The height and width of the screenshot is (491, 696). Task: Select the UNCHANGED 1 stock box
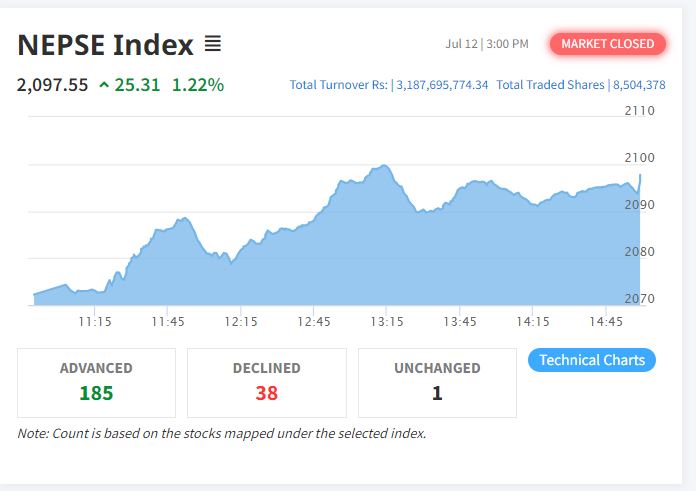tap(437, 383)
